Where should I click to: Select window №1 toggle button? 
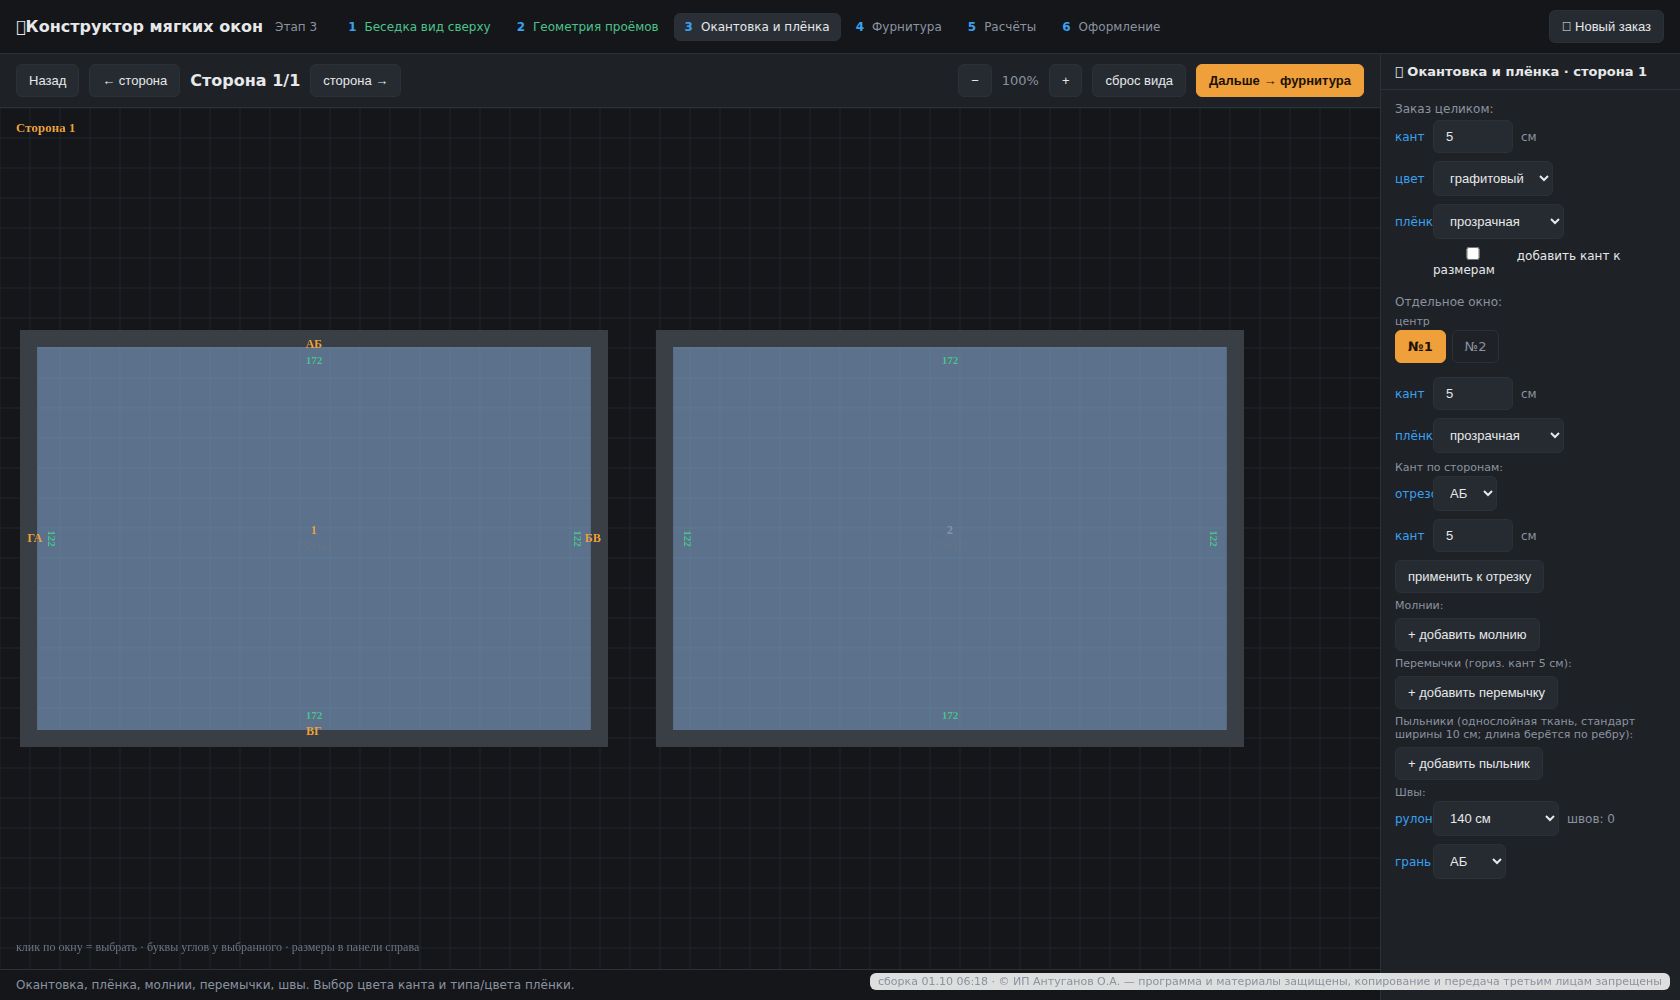click(1420, 347)
